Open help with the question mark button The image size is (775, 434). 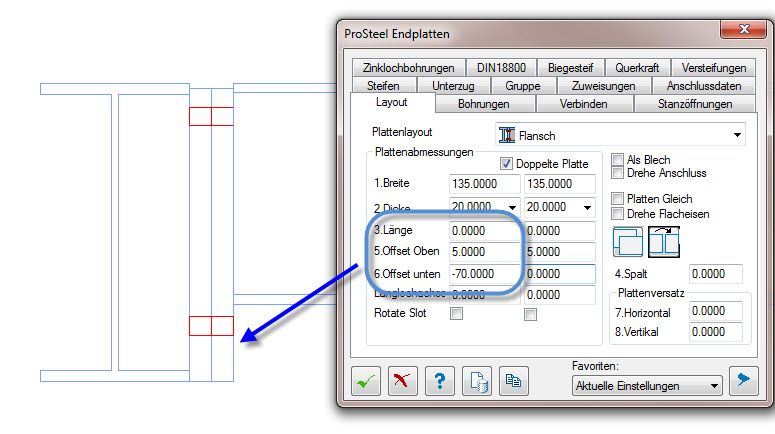coord(439,381)
